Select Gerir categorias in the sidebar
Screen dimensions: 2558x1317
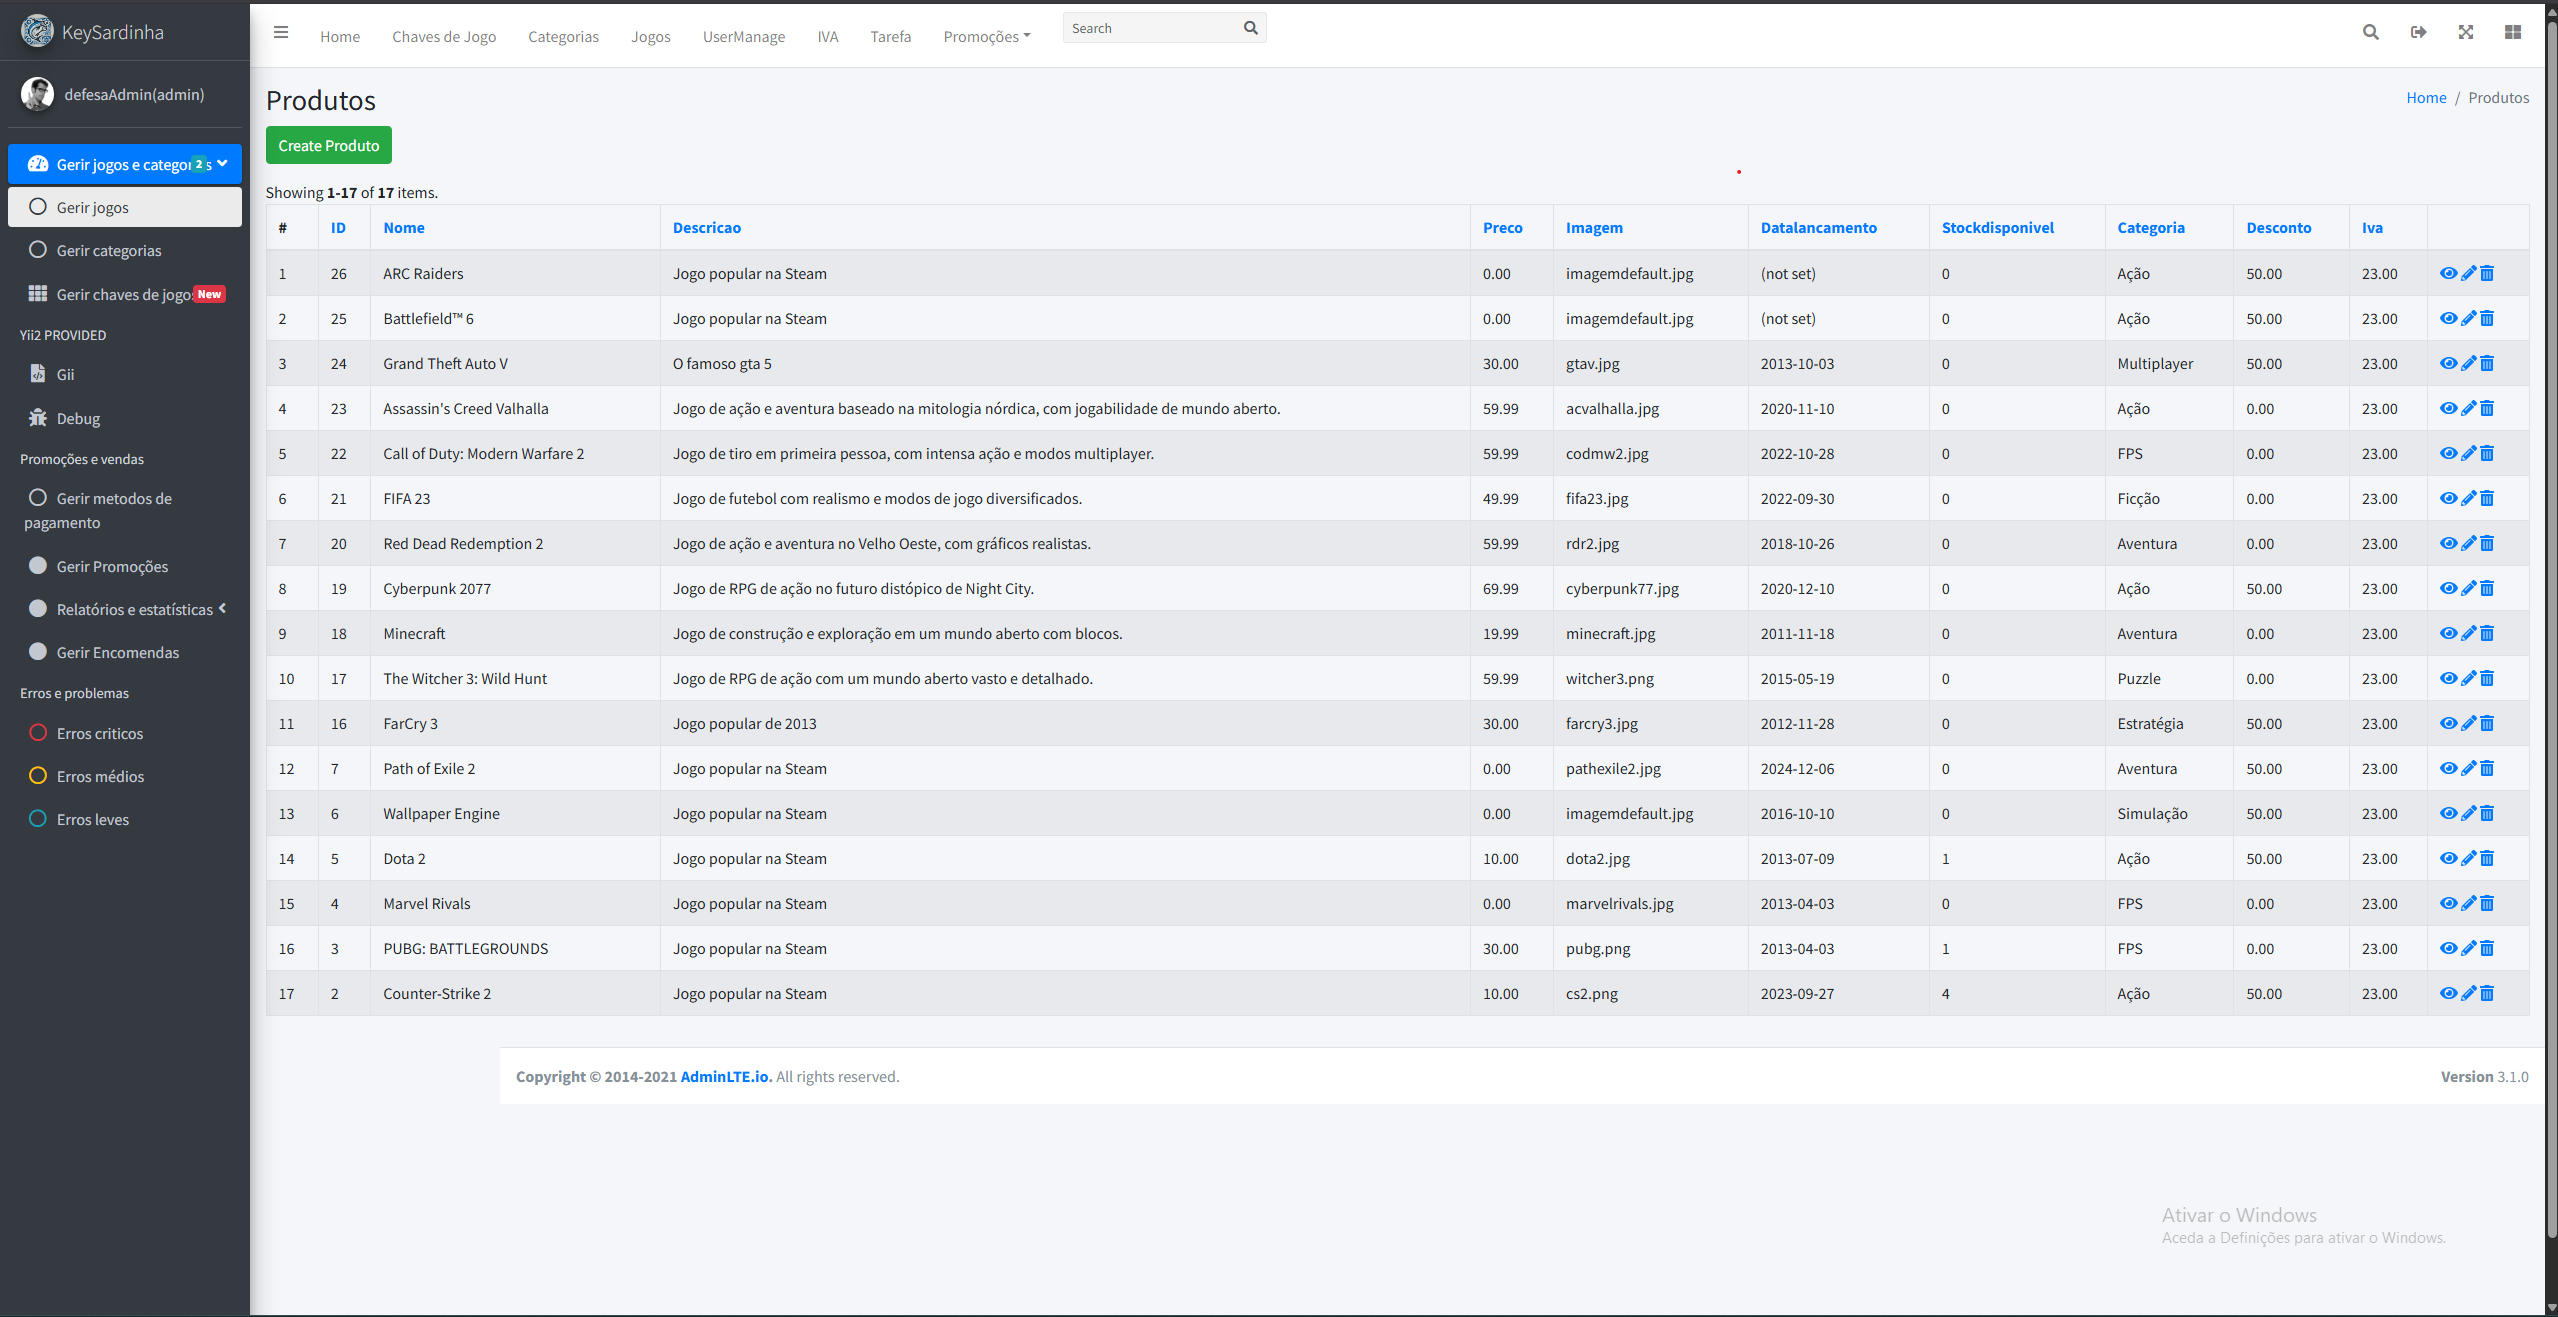point(108,250)
